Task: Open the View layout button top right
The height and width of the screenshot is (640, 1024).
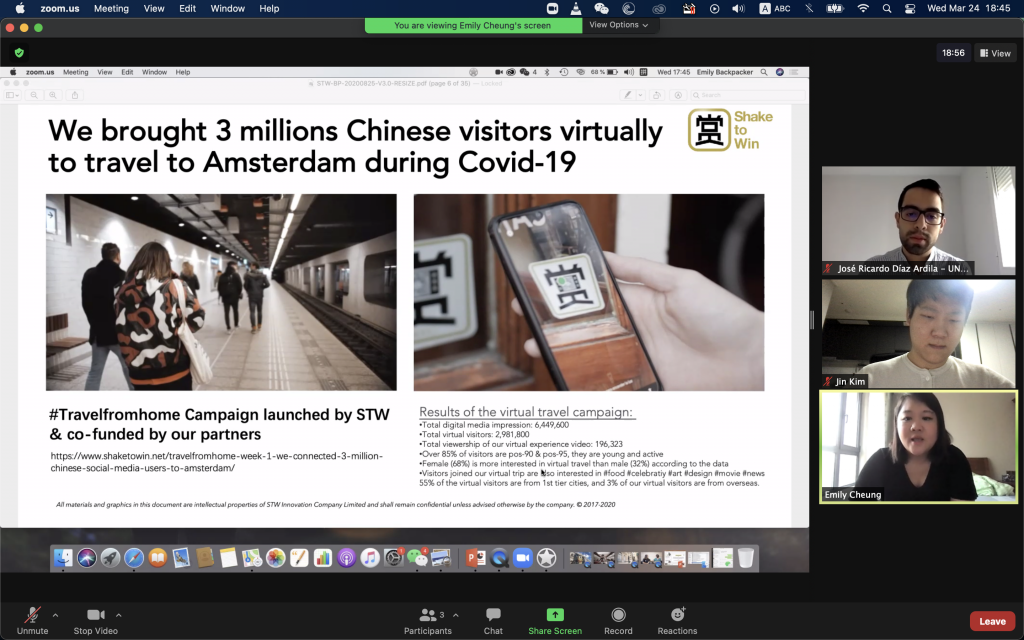Action: point(995,53)
